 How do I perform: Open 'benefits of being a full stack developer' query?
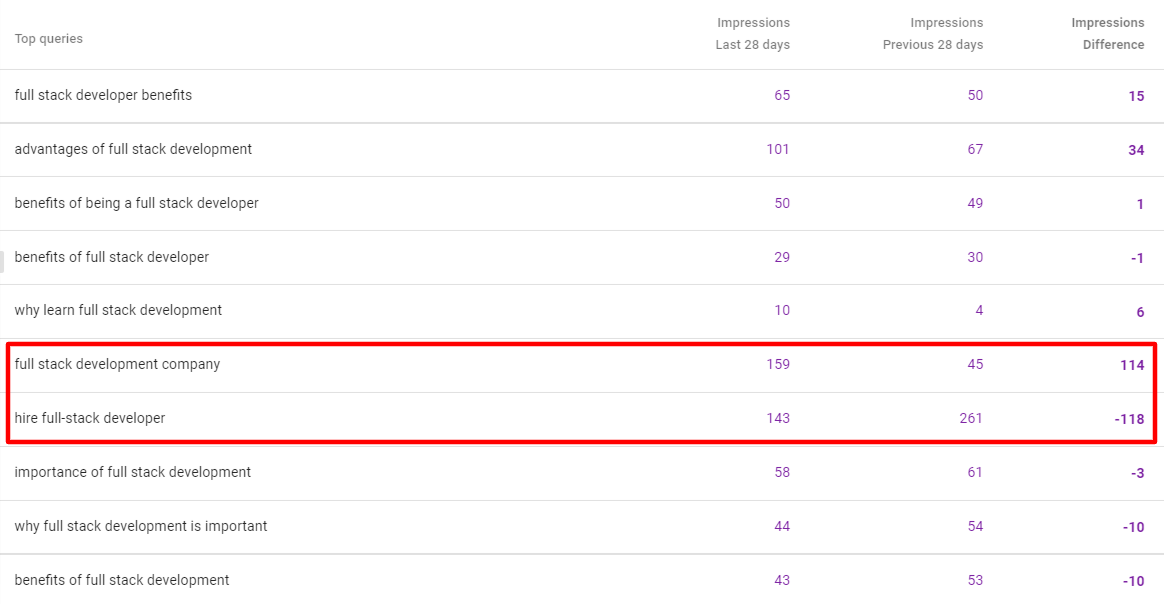click(x=136, y=204)
